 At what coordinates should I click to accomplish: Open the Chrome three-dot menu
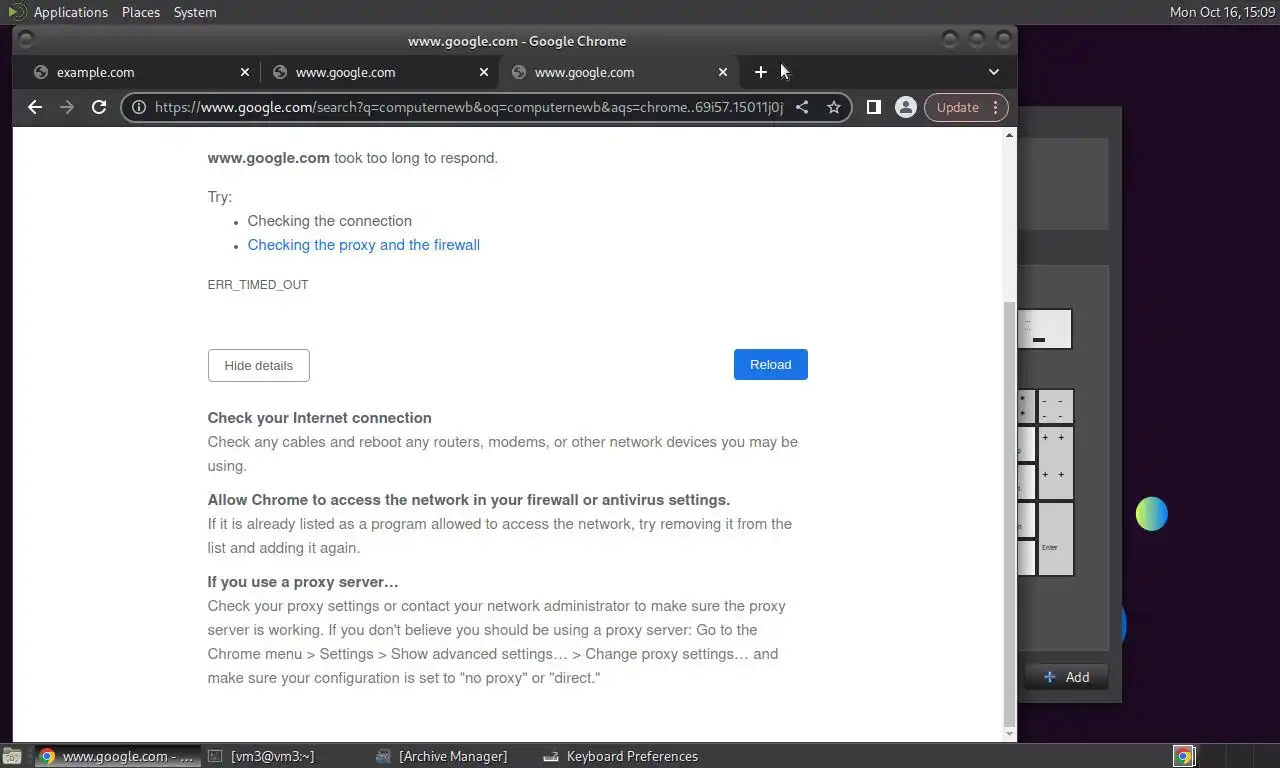pos(995,107)
